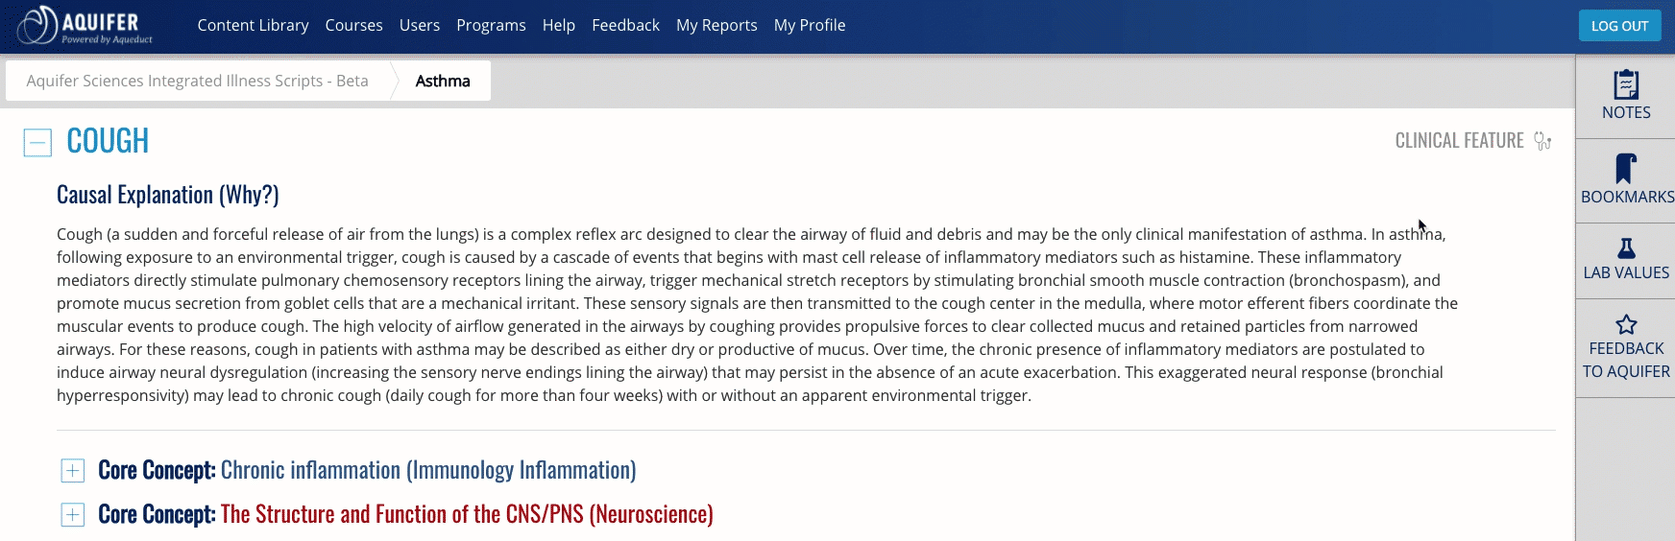The height and width of the screenshot is (541, 1675).
Task: Go to My Profile
Action: tap(809, 25)
